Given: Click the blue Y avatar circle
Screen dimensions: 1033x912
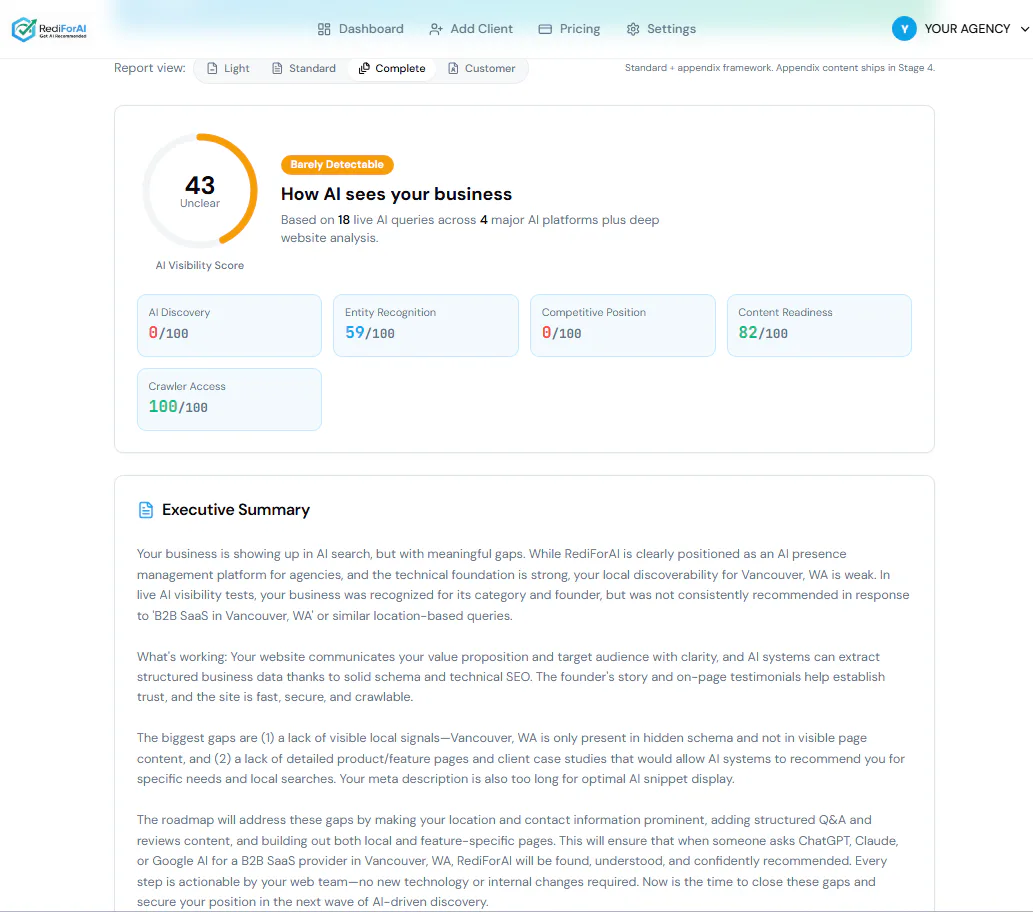Looking at the screenshot, I should (x=904, y=29).
